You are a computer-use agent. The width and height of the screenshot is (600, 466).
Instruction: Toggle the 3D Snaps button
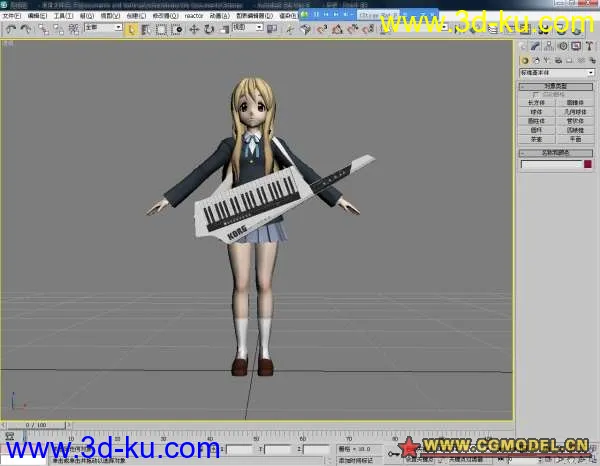(322, 29)
